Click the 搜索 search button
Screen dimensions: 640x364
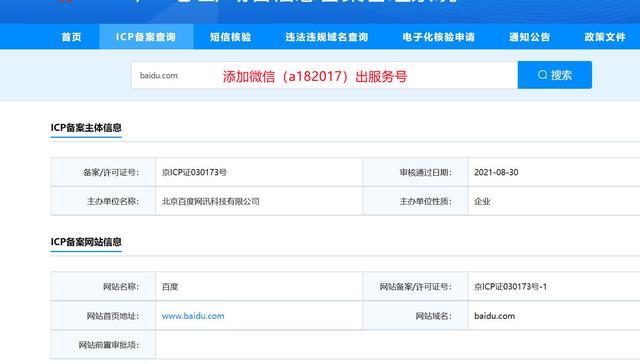555,75
